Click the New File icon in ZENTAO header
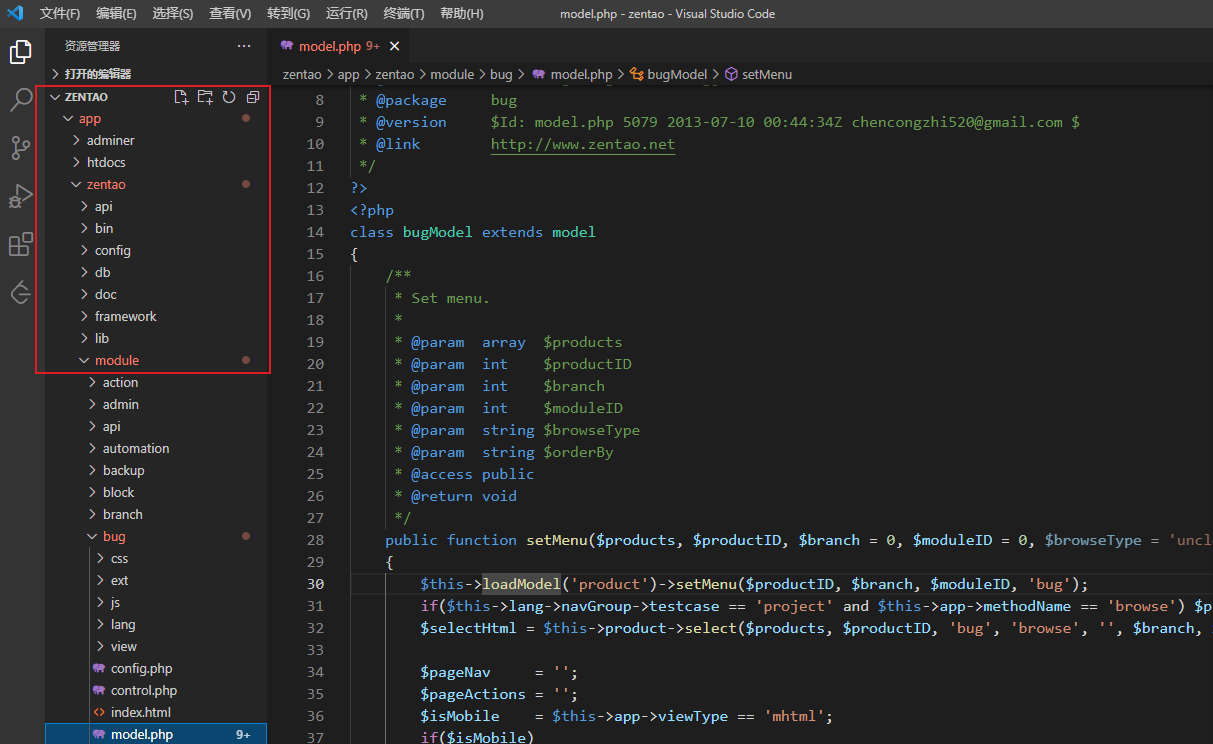This screenshot has width=1213, height=744. pos(181,97)
